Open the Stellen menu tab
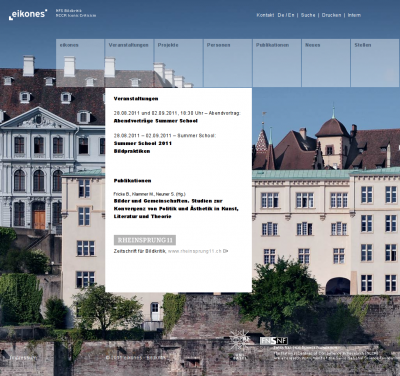This screenshot has width=400, height=376. click(375, 63)
